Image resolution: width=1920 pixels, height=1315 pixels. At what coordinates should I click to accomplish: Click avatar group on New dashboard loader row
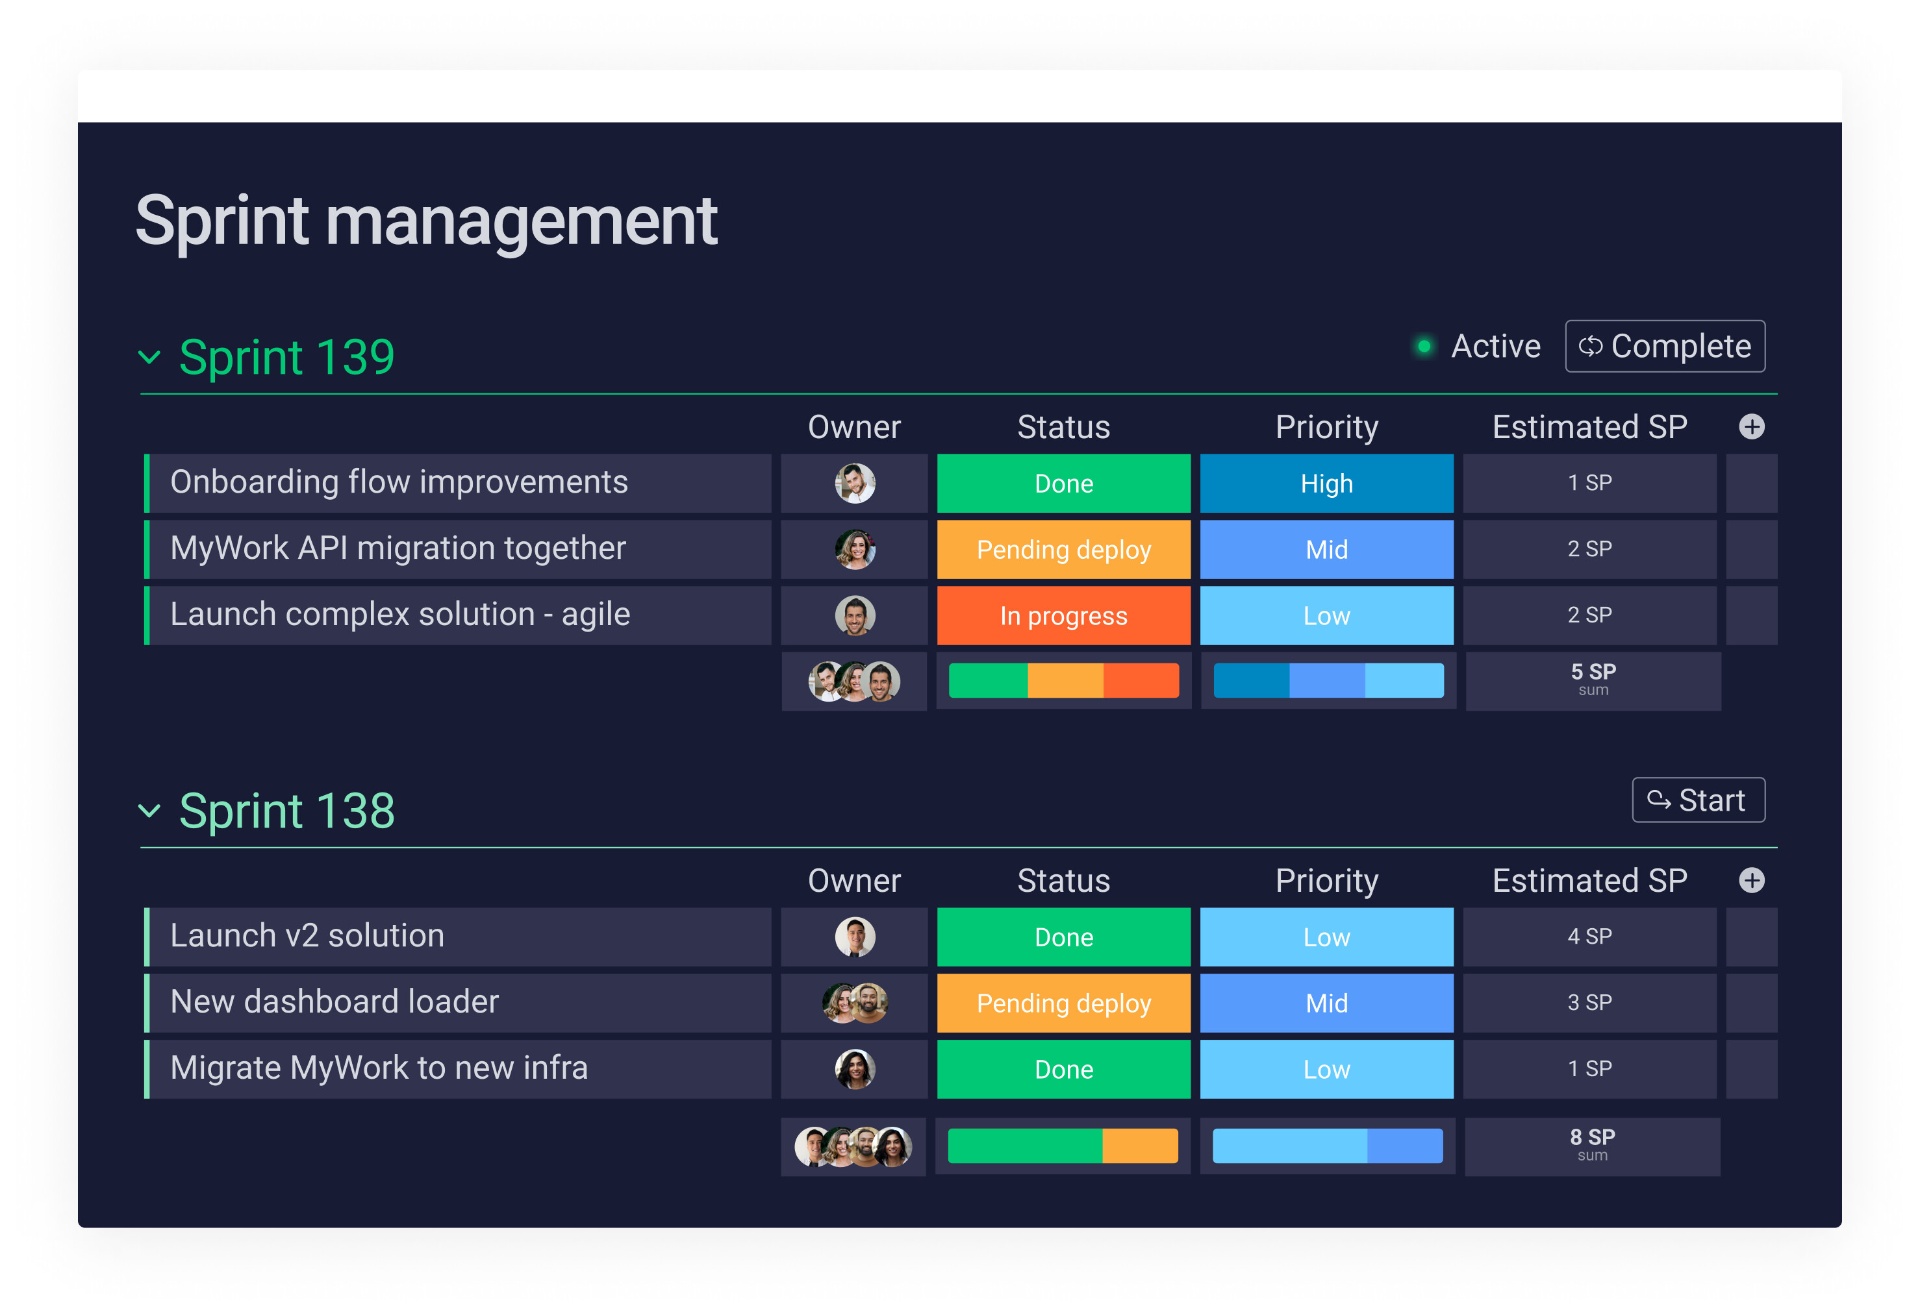pyautogui.click(x=854, y=1003)
